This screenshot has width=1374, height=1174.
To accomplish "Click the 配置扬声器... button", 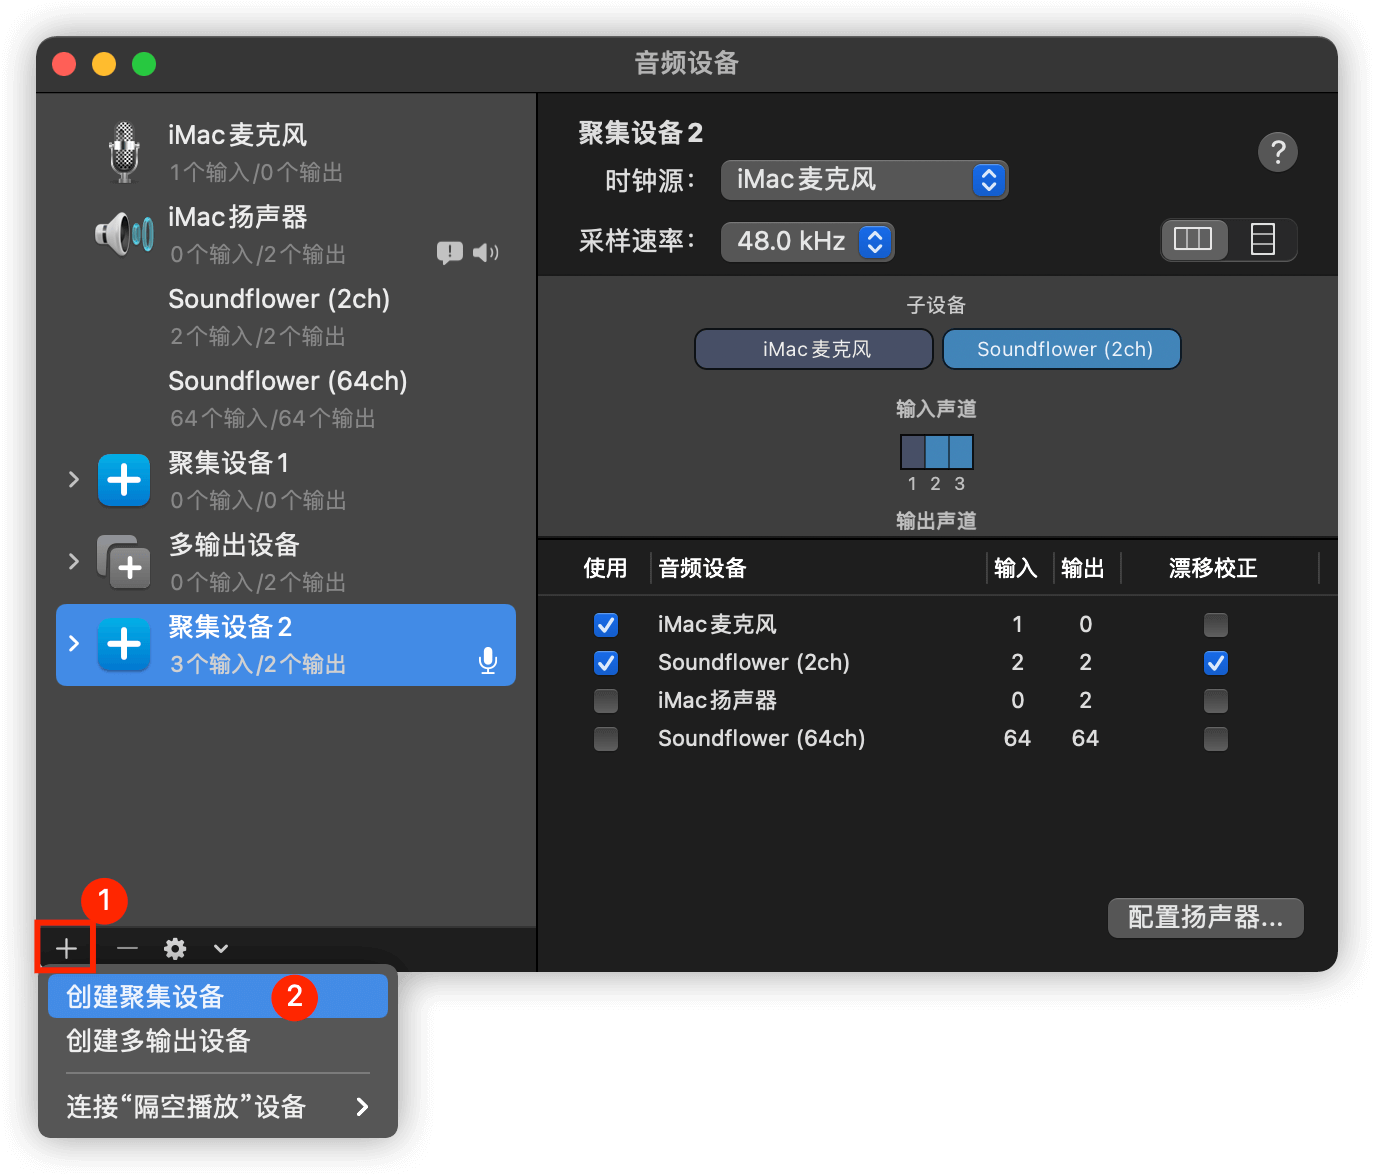I will point(1205,917).
